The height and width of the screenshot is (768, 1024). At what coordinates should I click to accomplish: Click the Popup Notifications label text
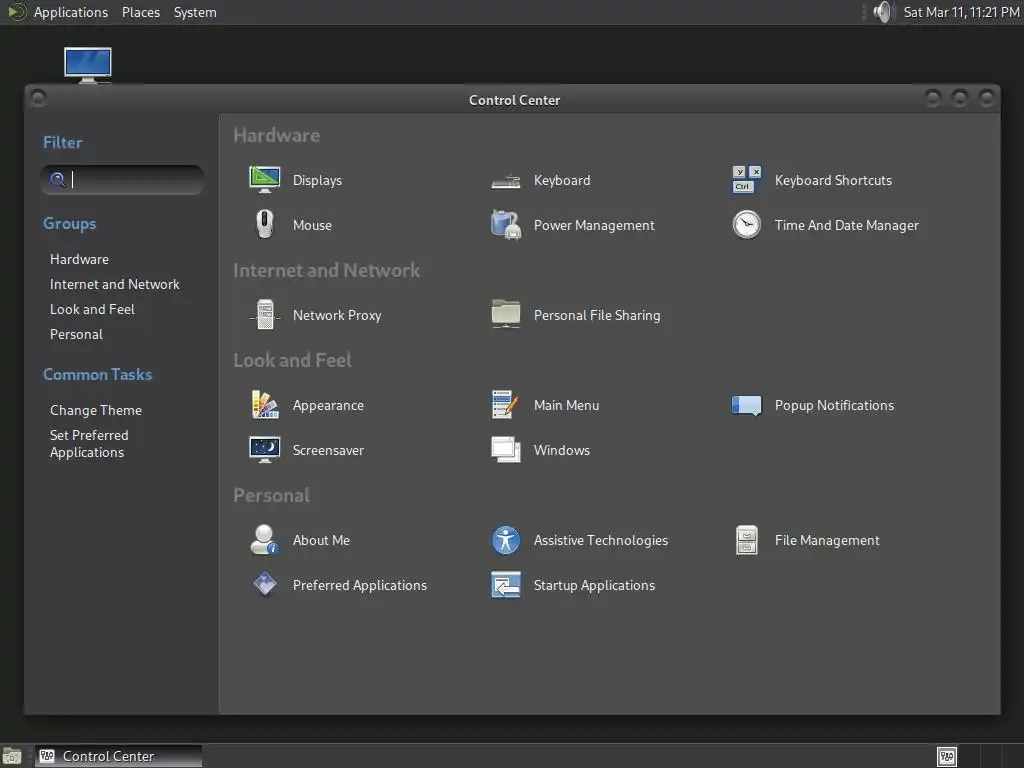[834, 406]
